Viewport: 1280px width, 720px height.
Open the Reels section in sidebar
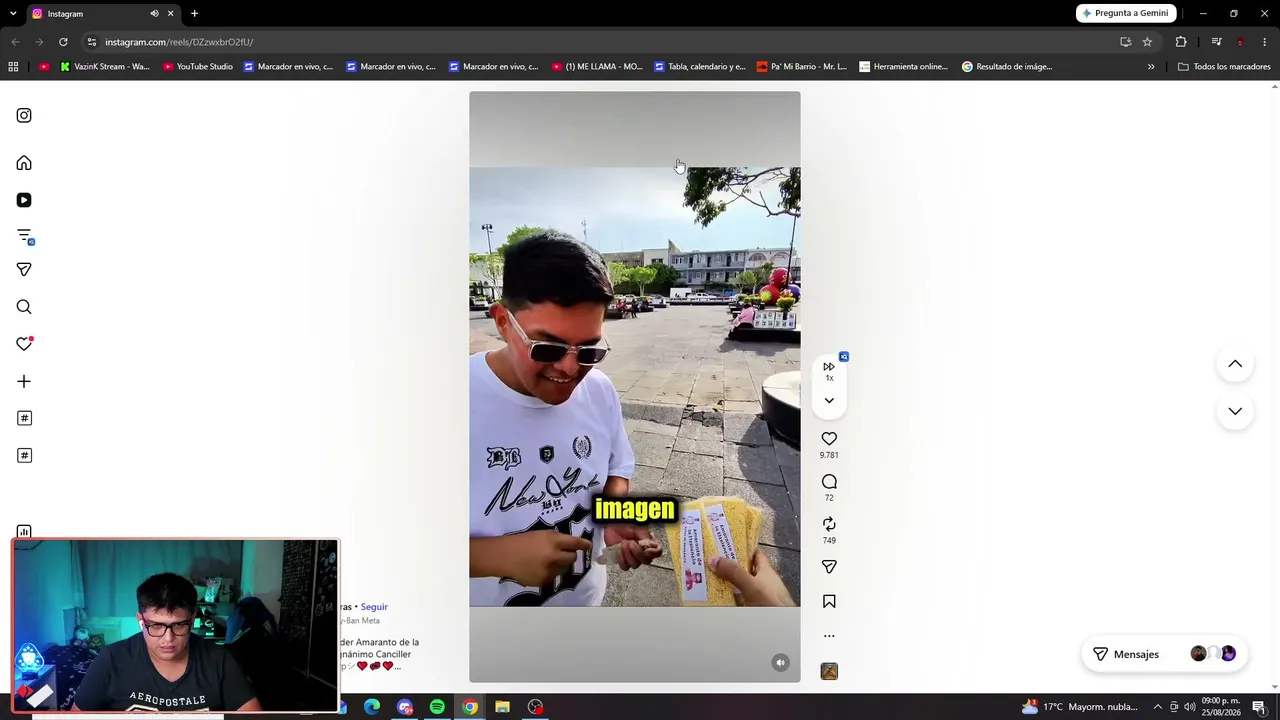click(x=24, y=200)
